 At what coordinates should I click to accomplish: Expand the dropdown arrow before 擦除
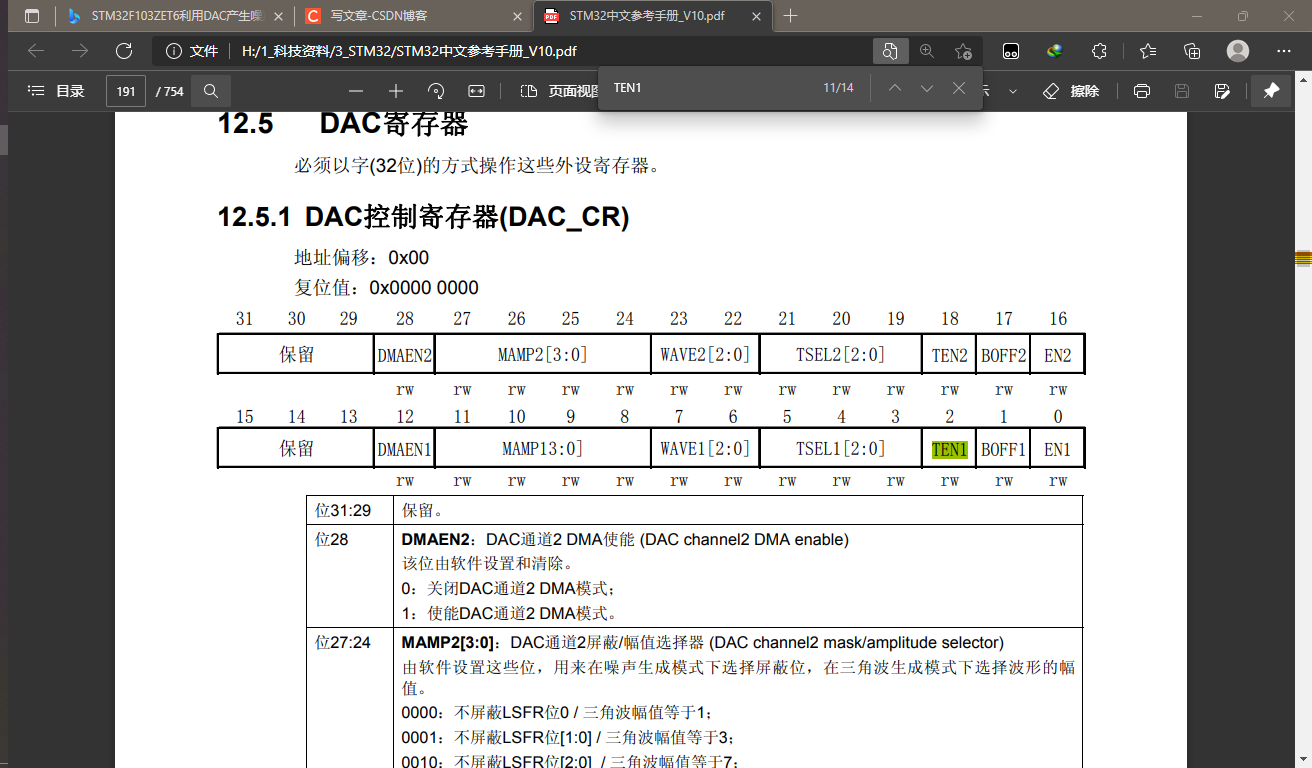pos(1013,91)
